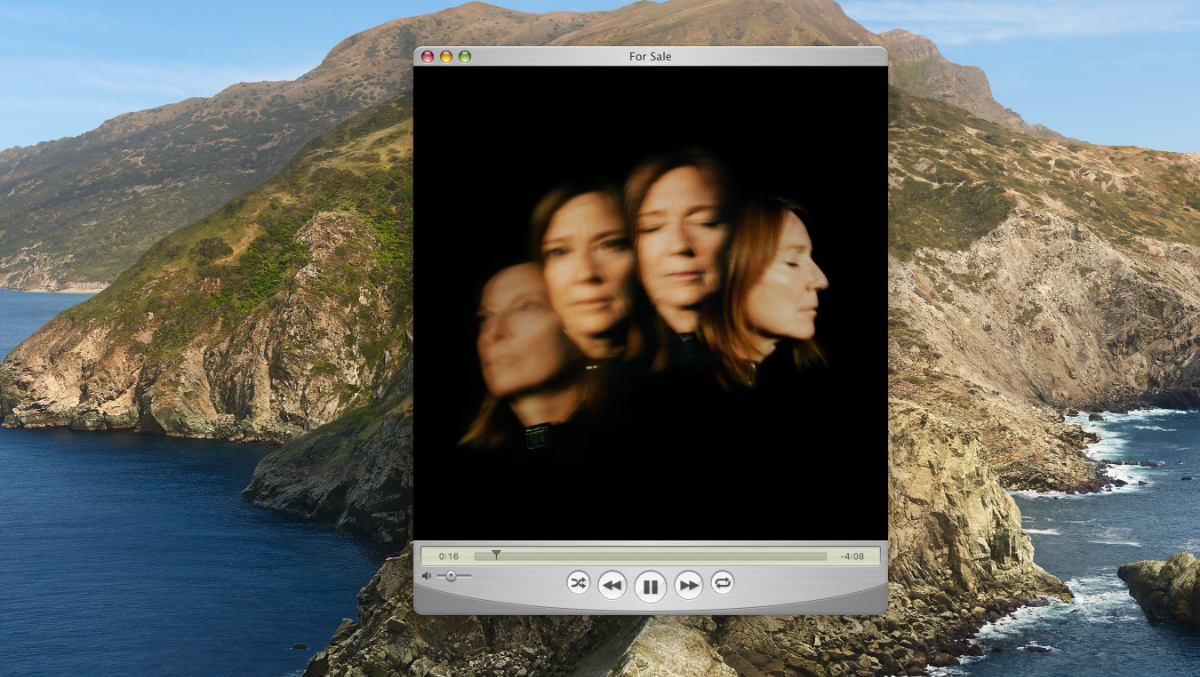
Task: Click the right end of the volume track
Action: coord(470,576)
